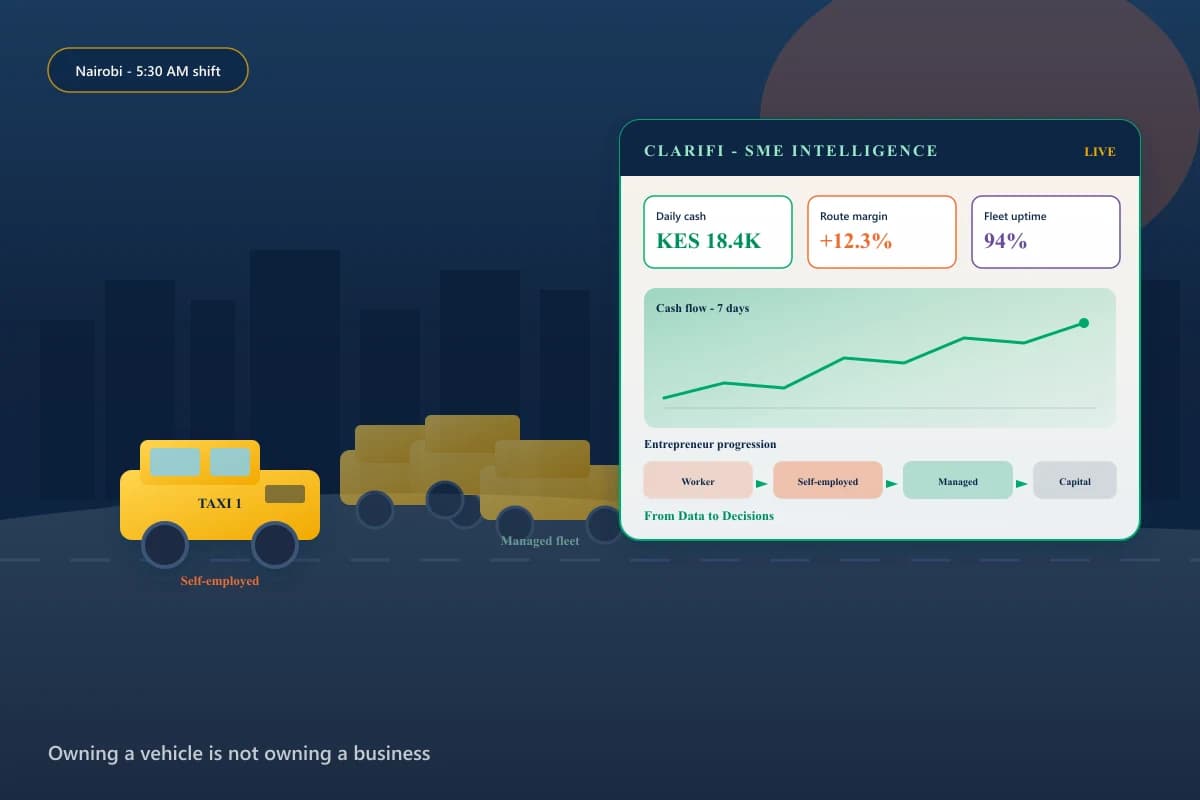Select the Worker progression stage
1200x800 pixels.
click(x=698, y=481)
